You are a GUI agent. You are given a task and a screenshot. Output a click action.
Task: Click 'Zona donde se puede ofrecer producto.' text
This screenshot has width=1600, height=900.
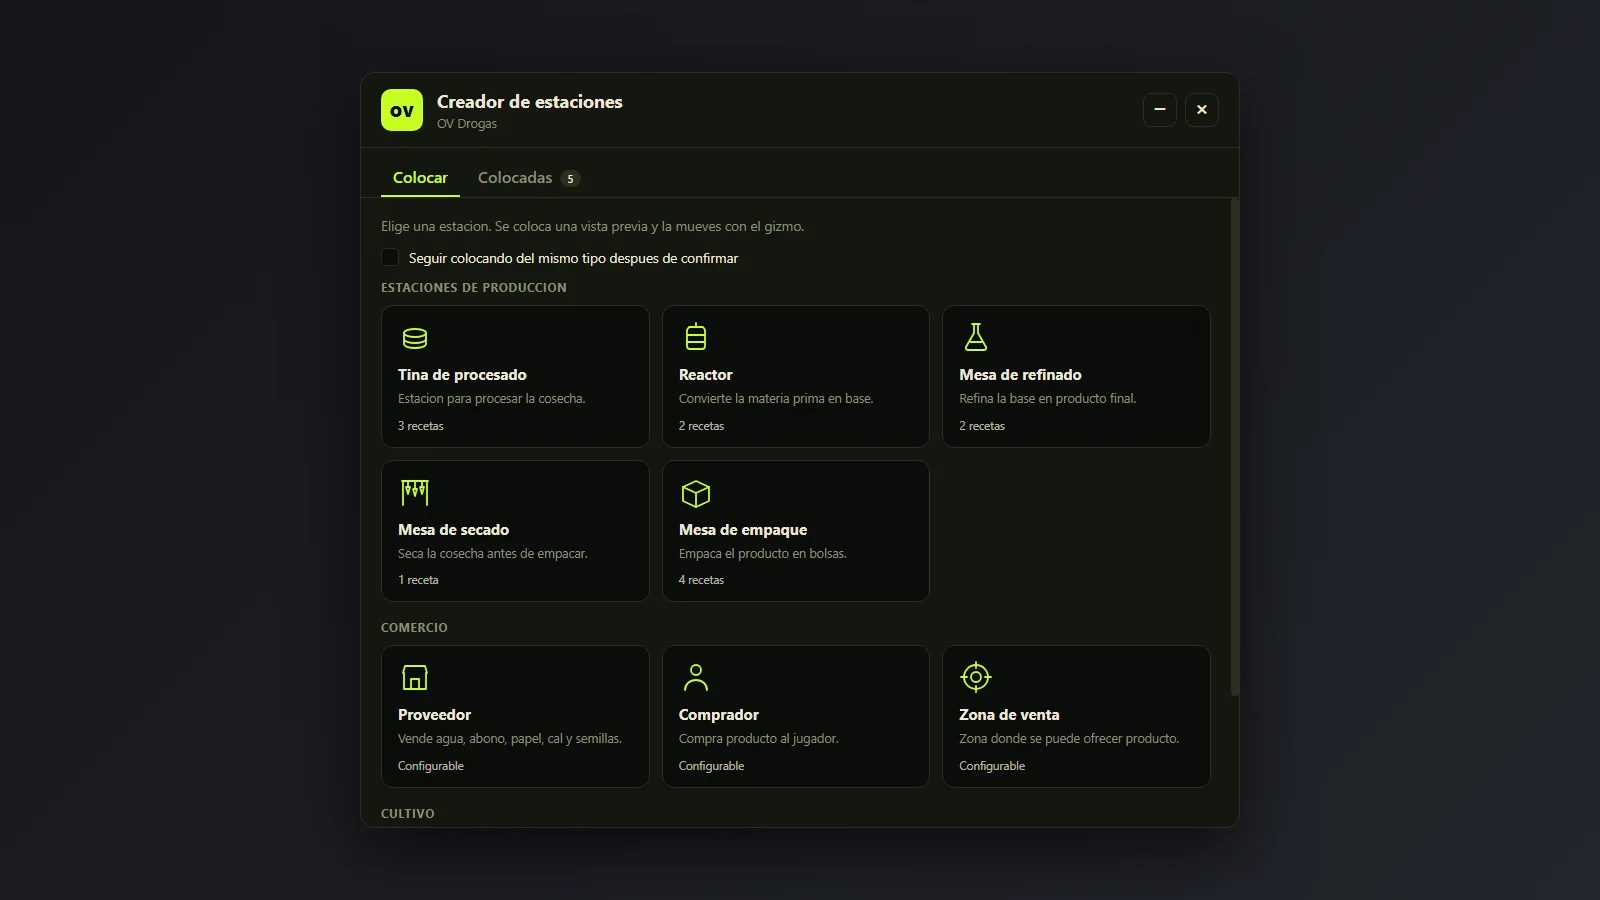pos(1069,739)
